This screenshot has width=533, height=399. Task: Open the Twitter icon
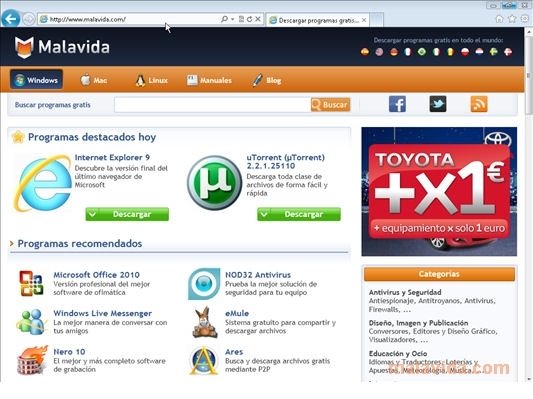(438, 104)
